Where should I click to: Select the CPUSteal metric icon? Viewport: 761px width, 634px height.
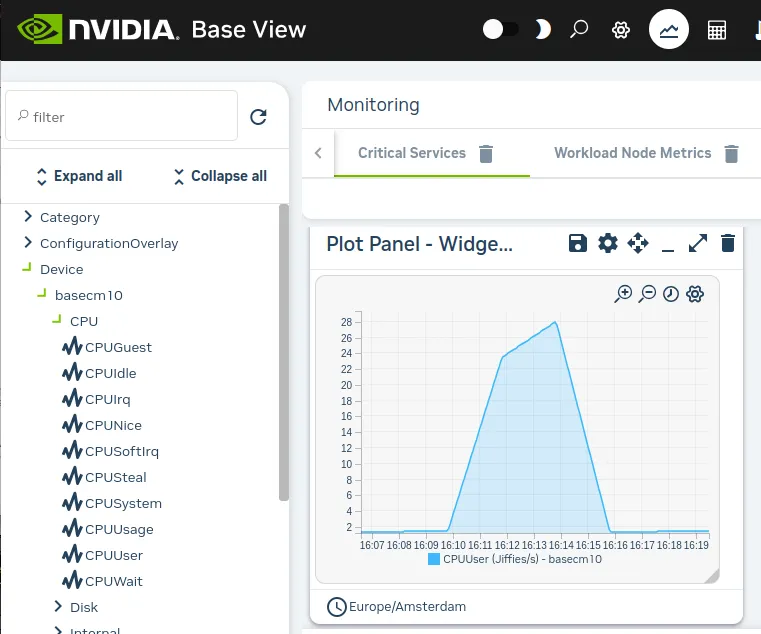pyautogui.click(x=72, y=477)
